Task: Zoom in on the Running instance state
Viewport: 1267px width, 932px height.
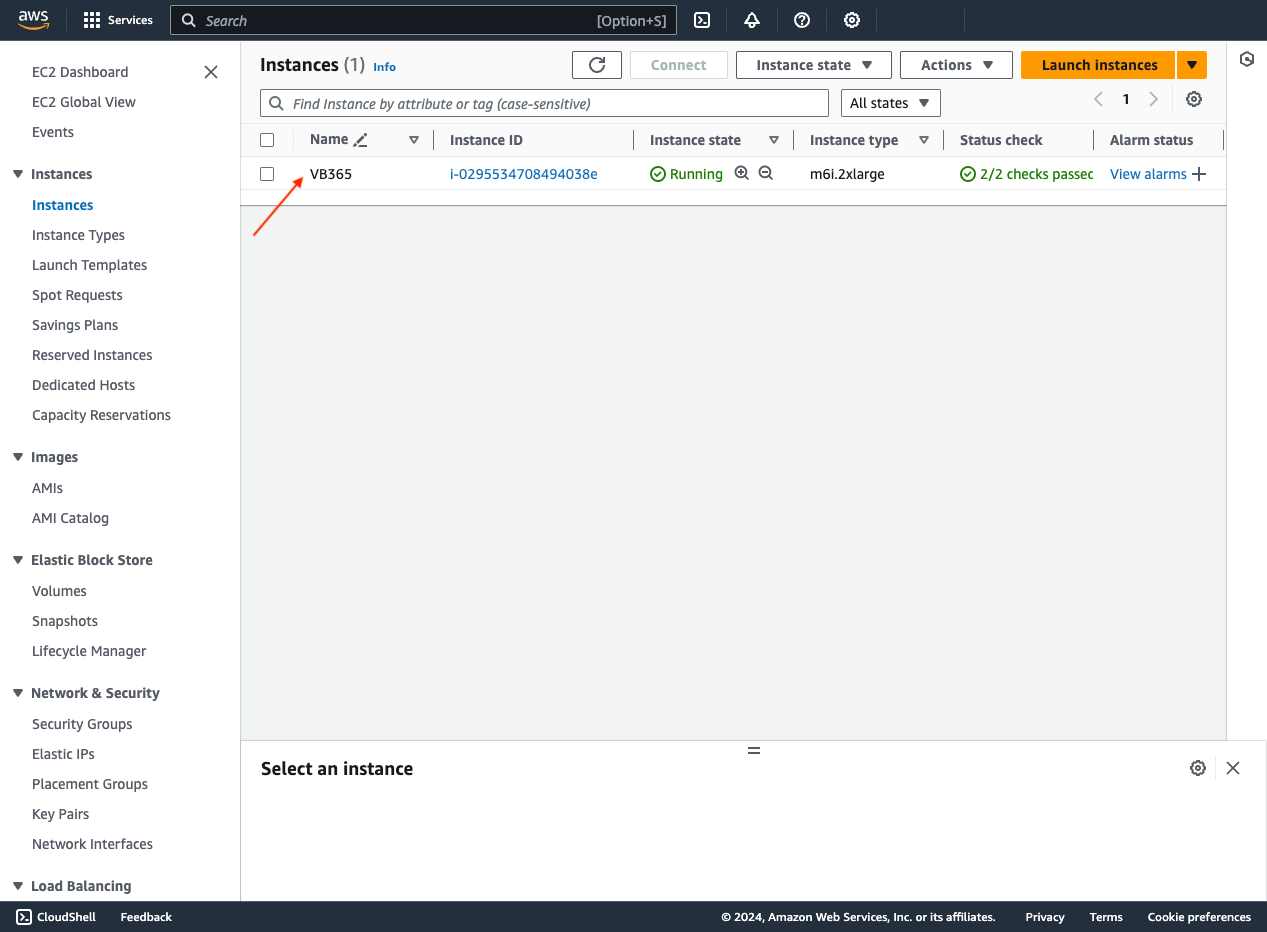Action: pyautogui.click(x=742, y=172)
